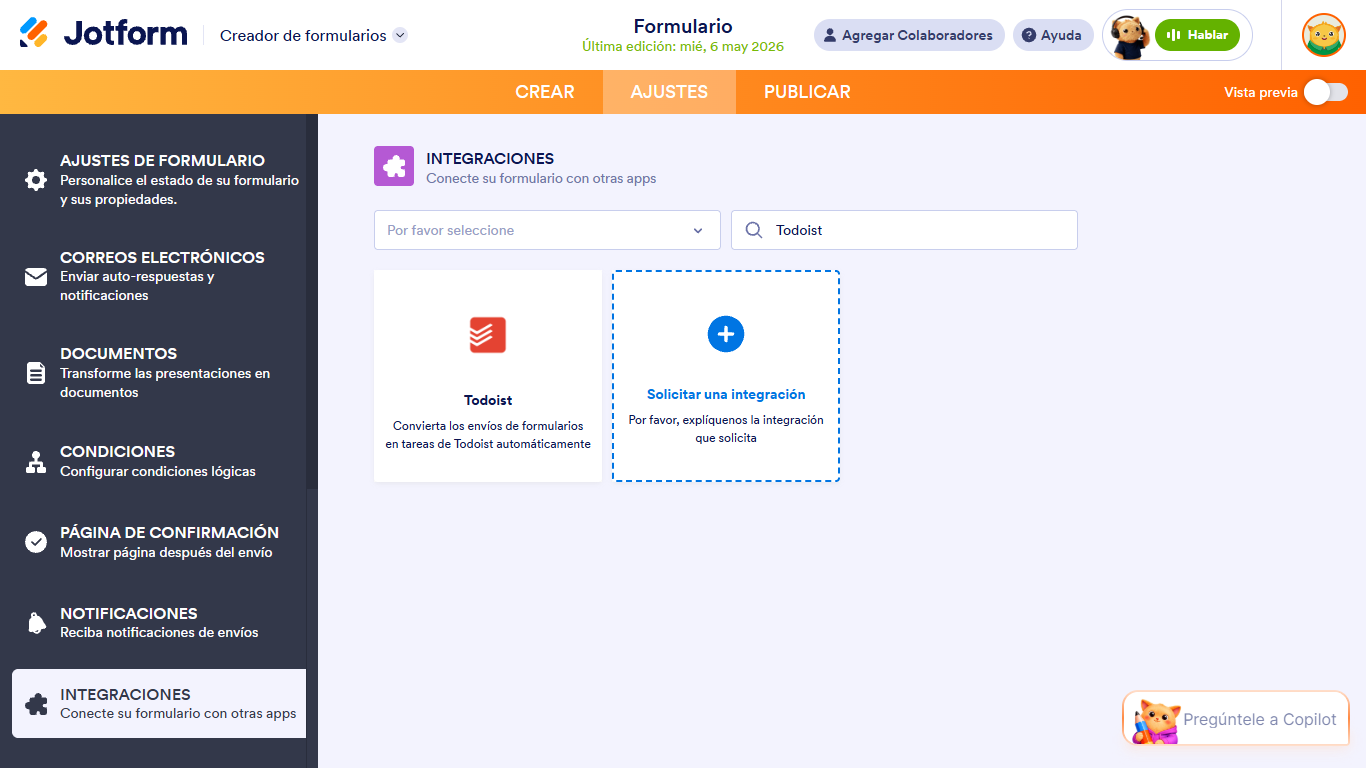Click the checkmark confirmation icon

pyautogui.click(x=36, y=542)
